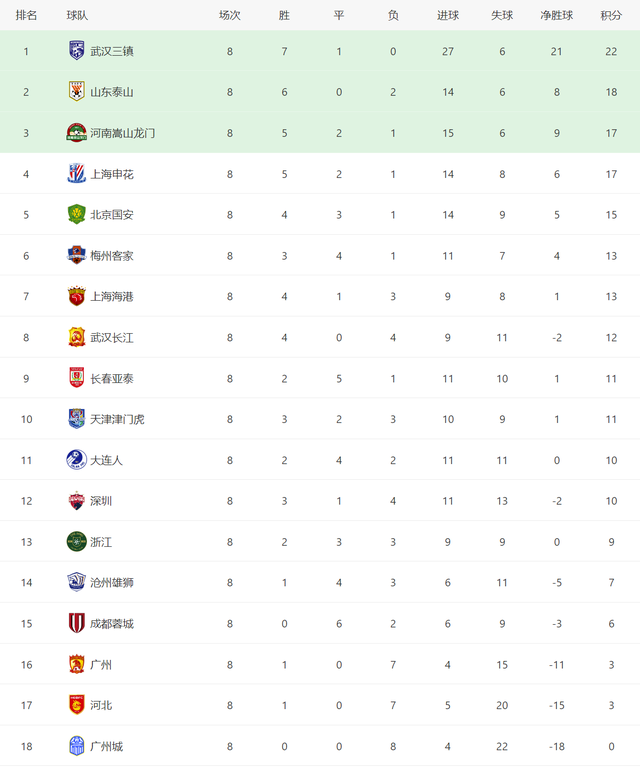Sort by the 积分 column header
Screen dimensions: 640x774
(x=611, y=15)
